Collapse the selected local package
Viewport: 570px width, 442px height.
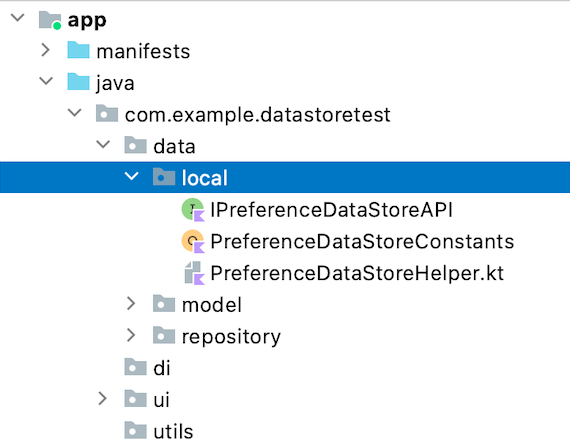tap(132, 176)
